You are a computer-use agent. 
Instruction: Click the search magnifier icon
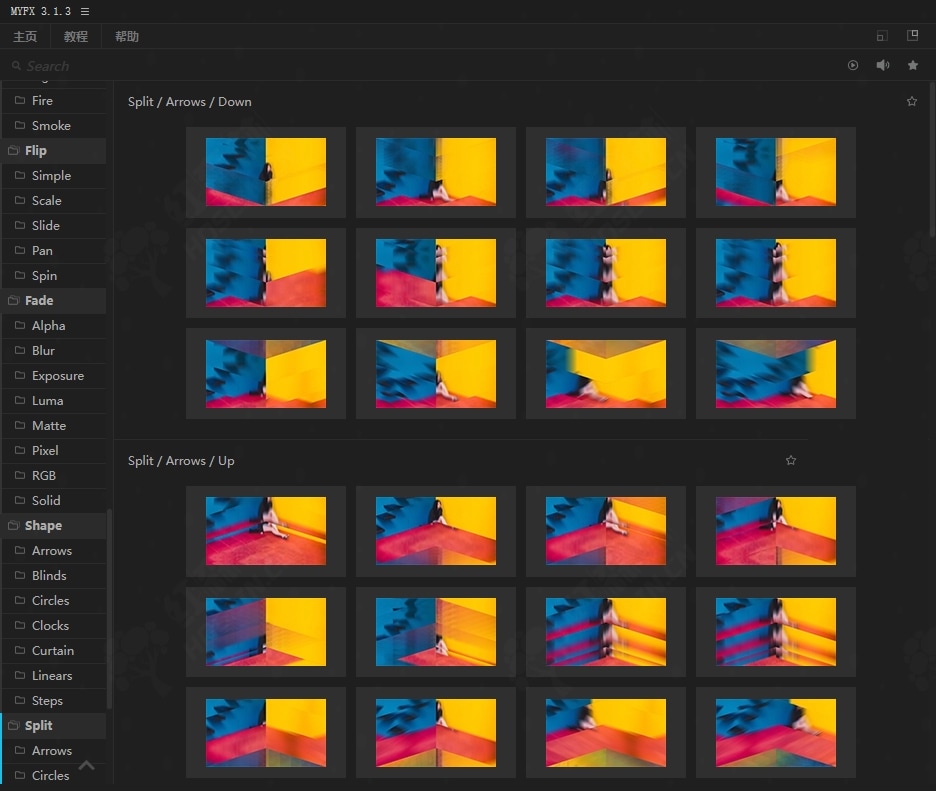click(17, 66)
